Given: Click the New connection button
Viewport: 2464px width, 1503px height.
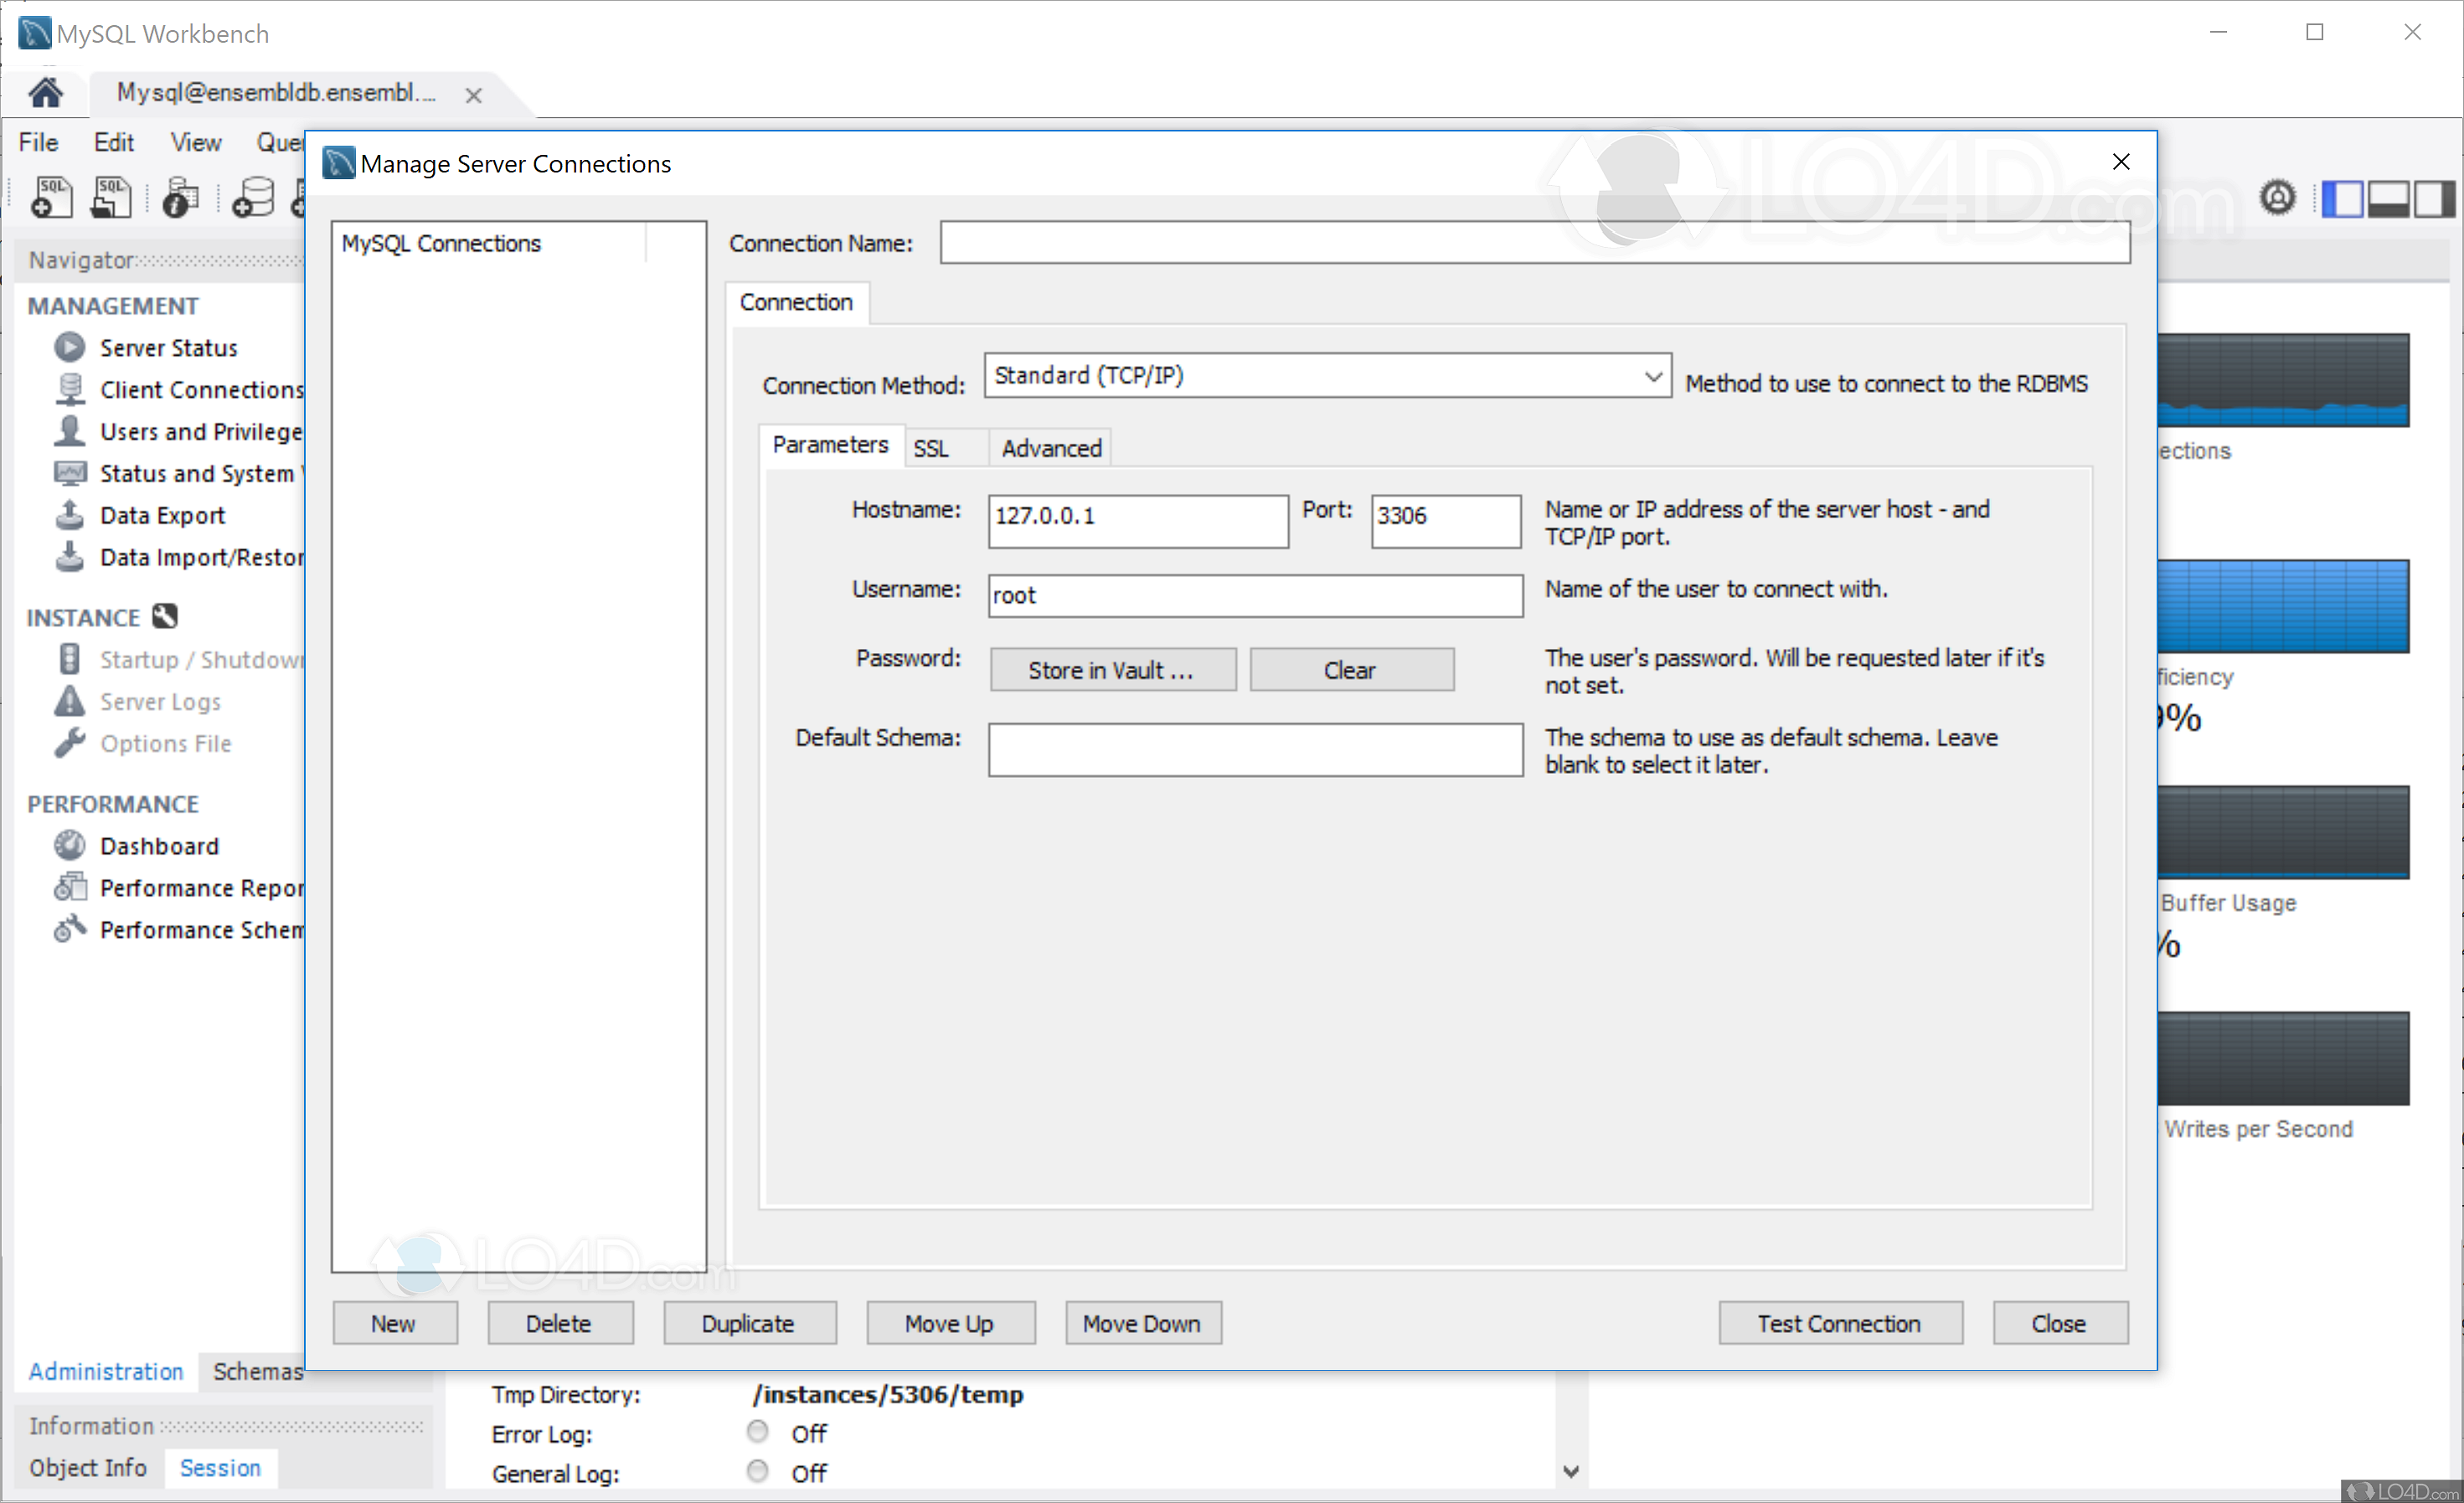Looking at the screenshot, I should (395, 1324).
